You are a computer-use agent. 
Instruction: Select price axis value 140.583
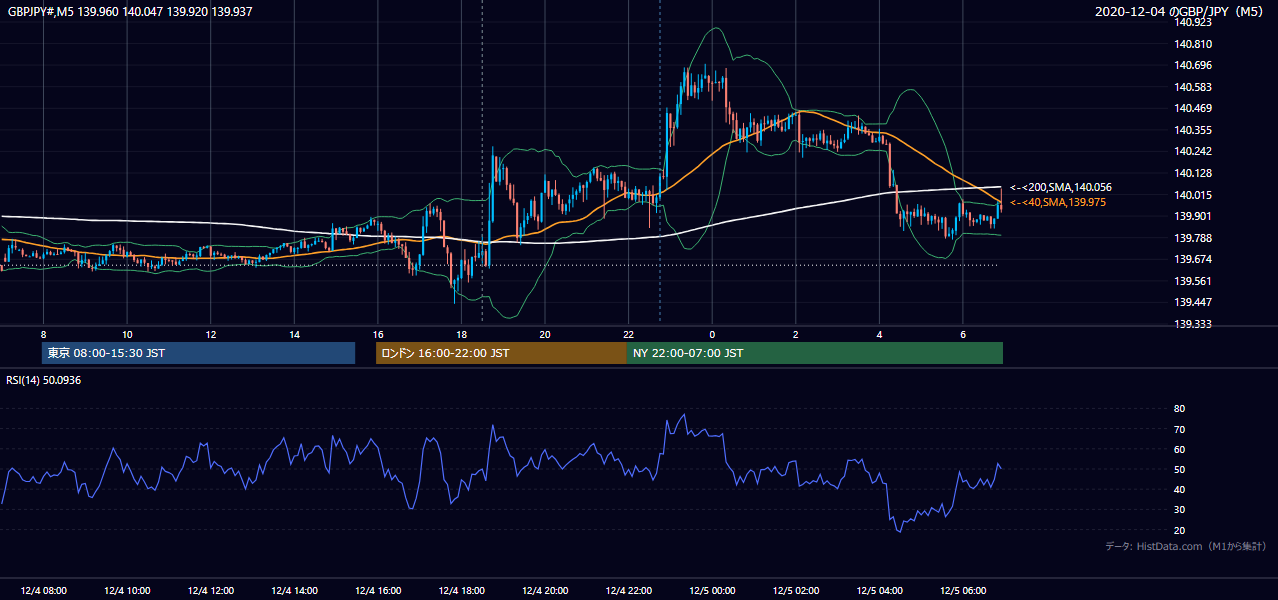point(1194,87)
